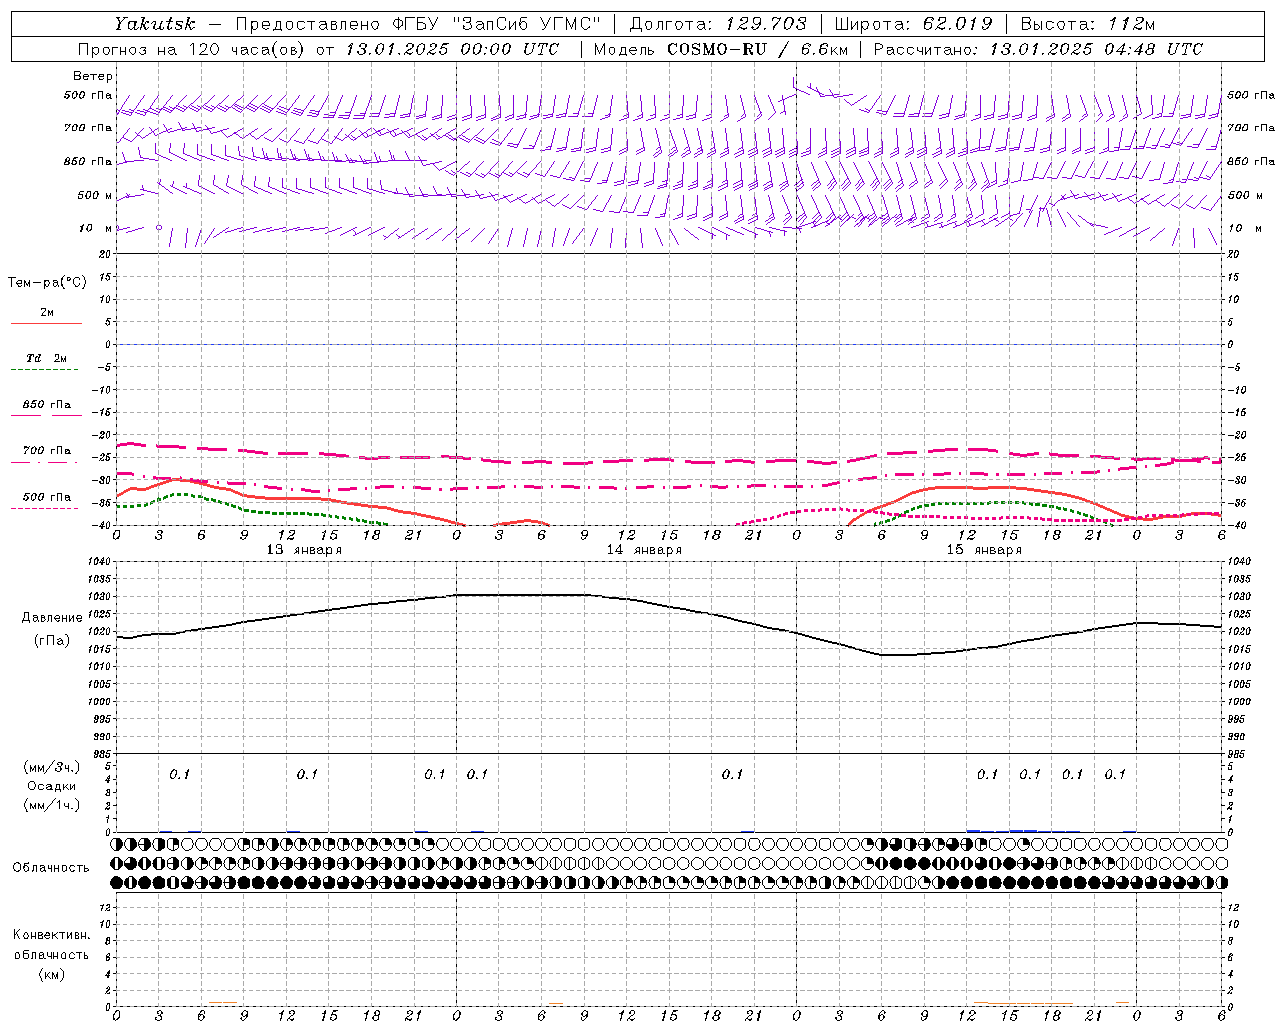Viewport: 1280px width, 1024px height.
Task: Click the Долгота: 129.703 field
Action: pos(718,24)
